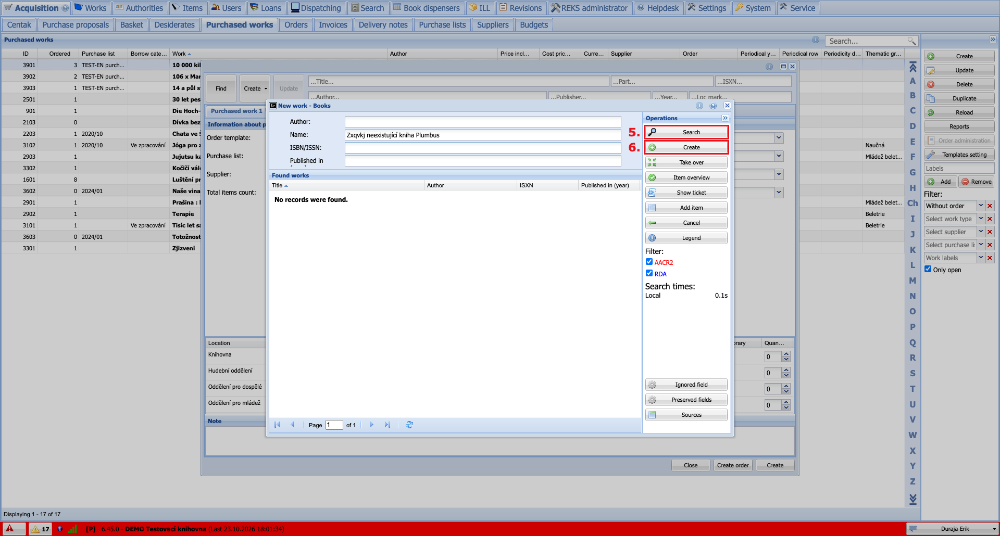Jump to bottom of alphabet index with double-down arrow

pyautogui.click(x=913, y=498)
